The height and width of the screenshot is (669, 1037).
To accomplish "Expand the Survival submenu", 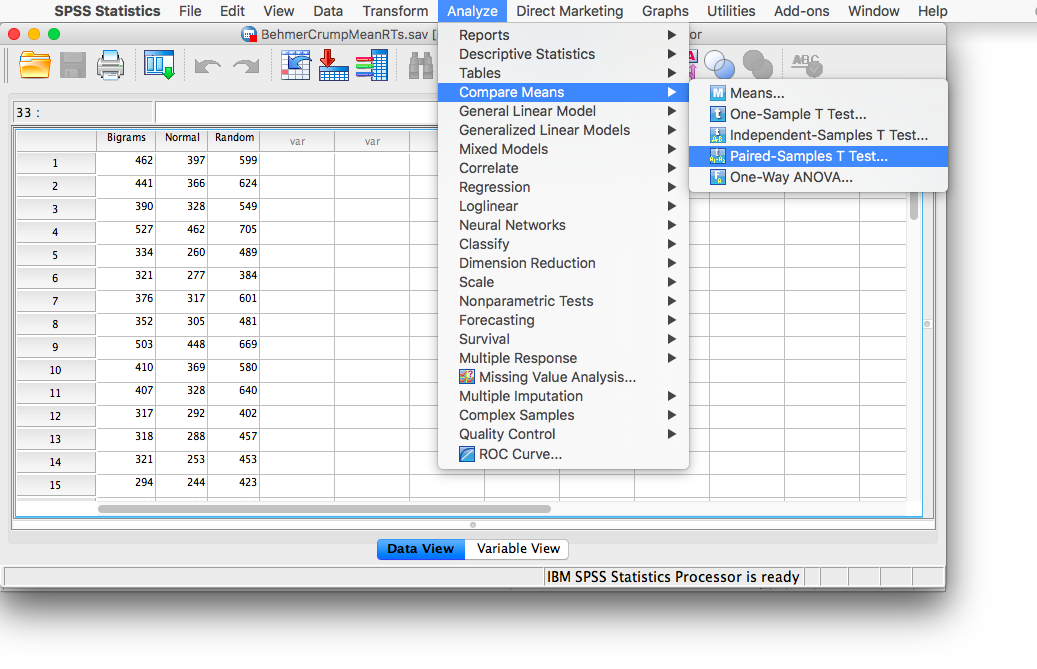I will [563, 339].
